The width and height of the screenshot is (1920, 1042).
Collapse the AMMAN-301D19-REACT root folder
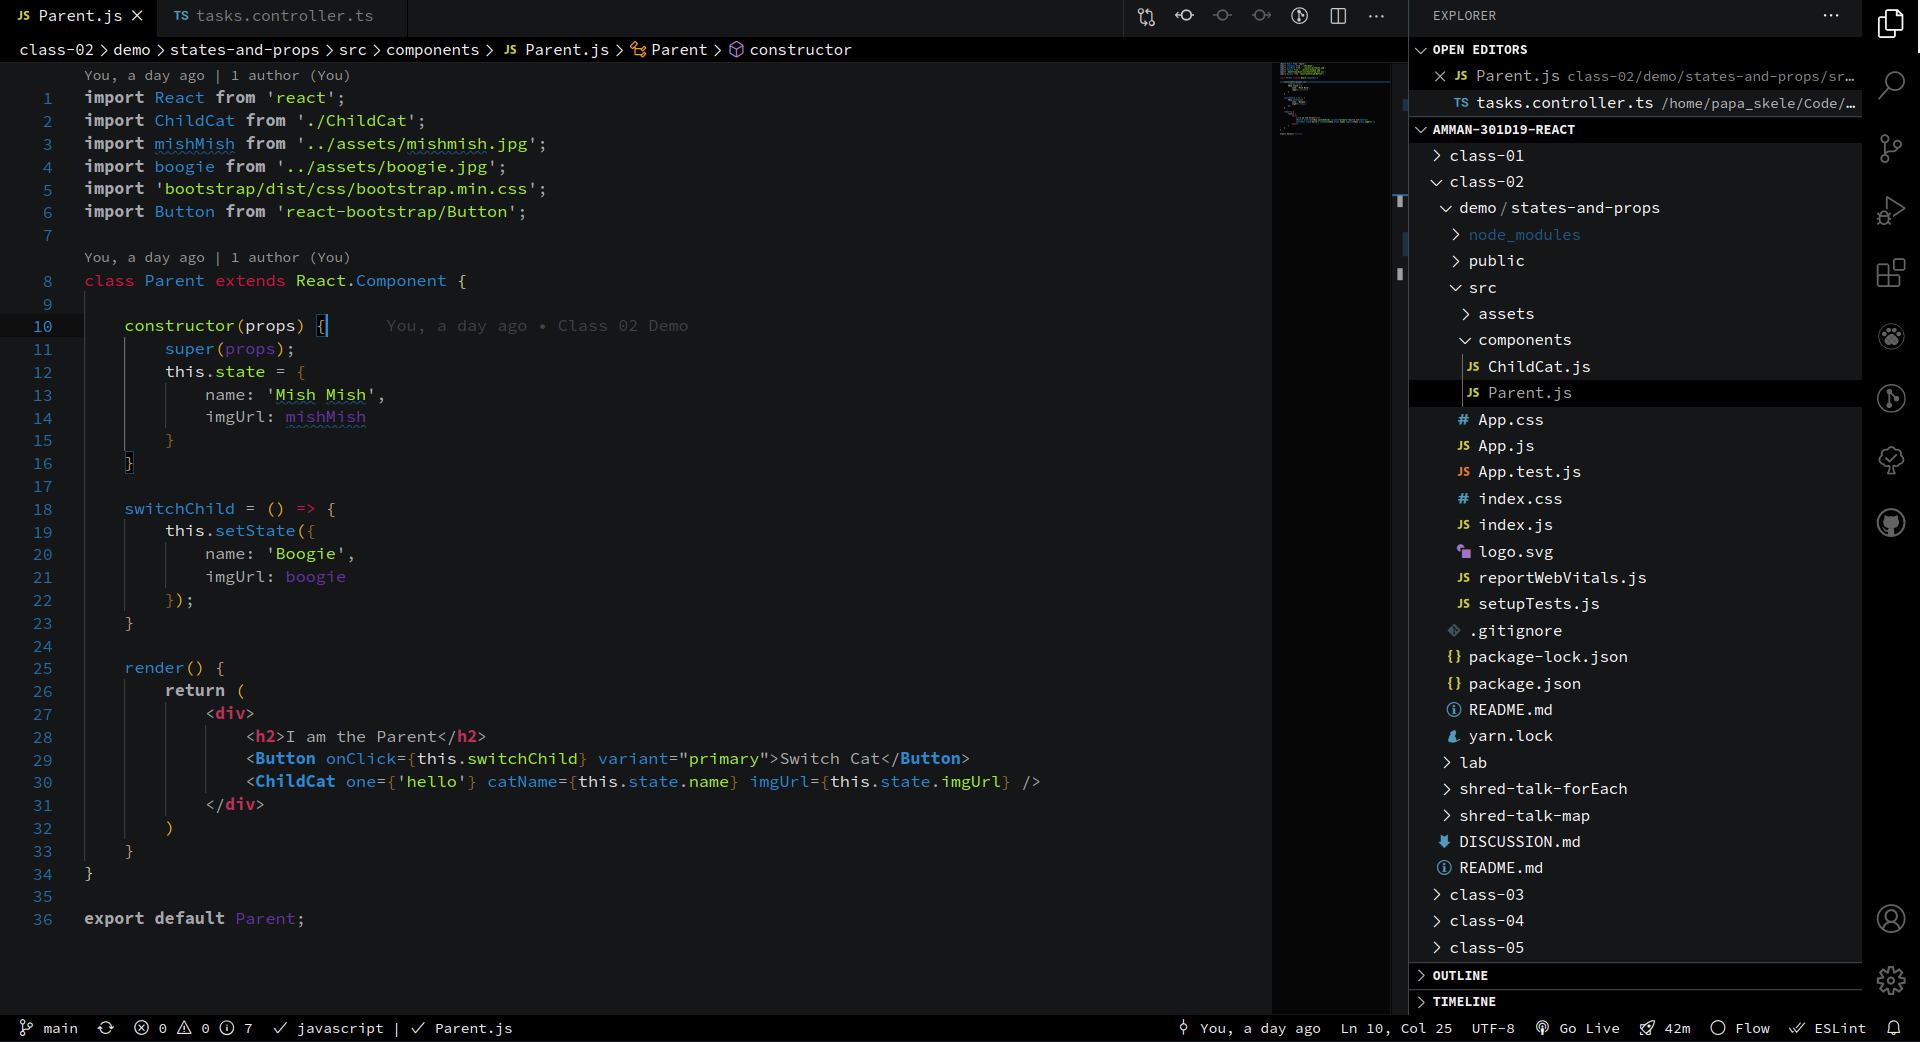pos(1635,129)
